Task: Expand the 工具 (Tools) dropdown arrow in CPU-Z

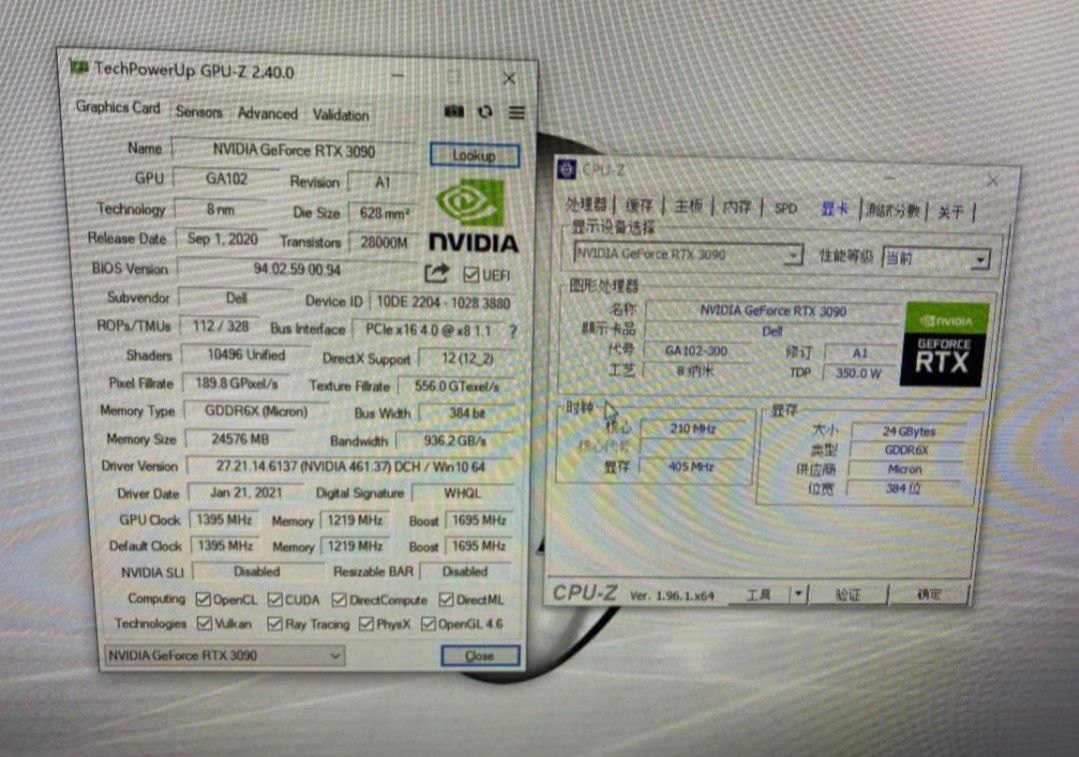Action: pos(800,594)
